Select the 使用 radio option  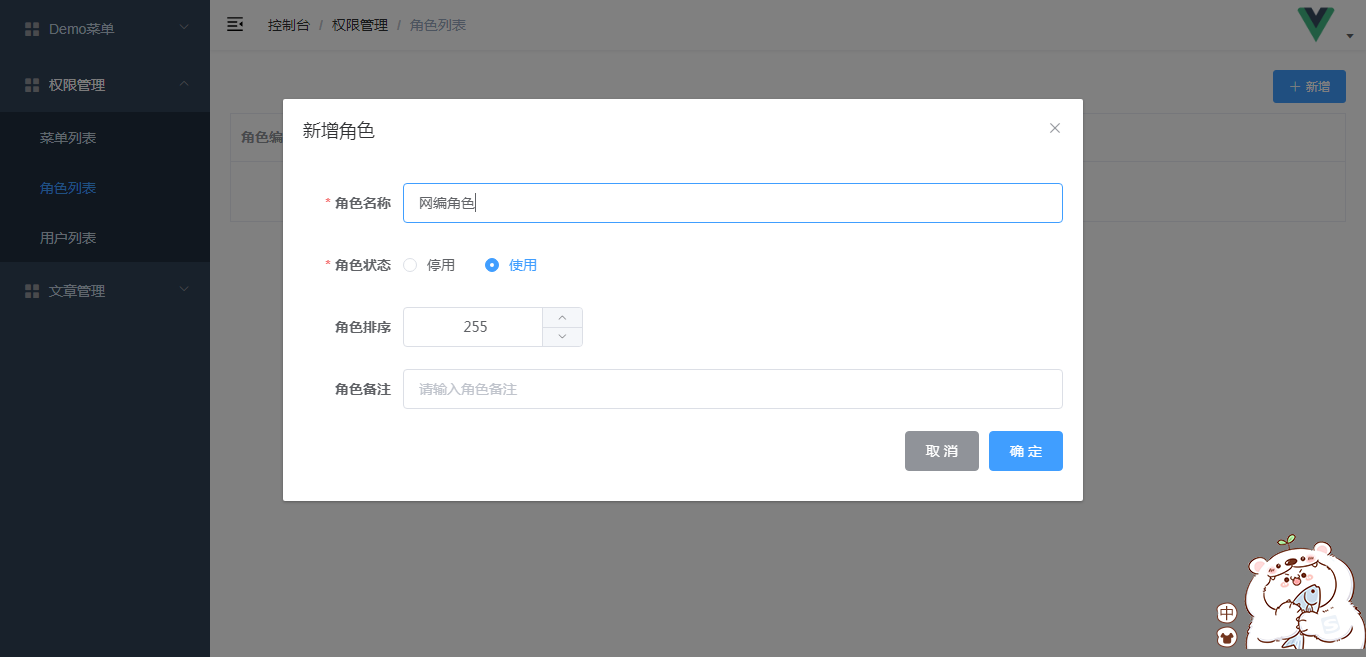click(492, 265)
